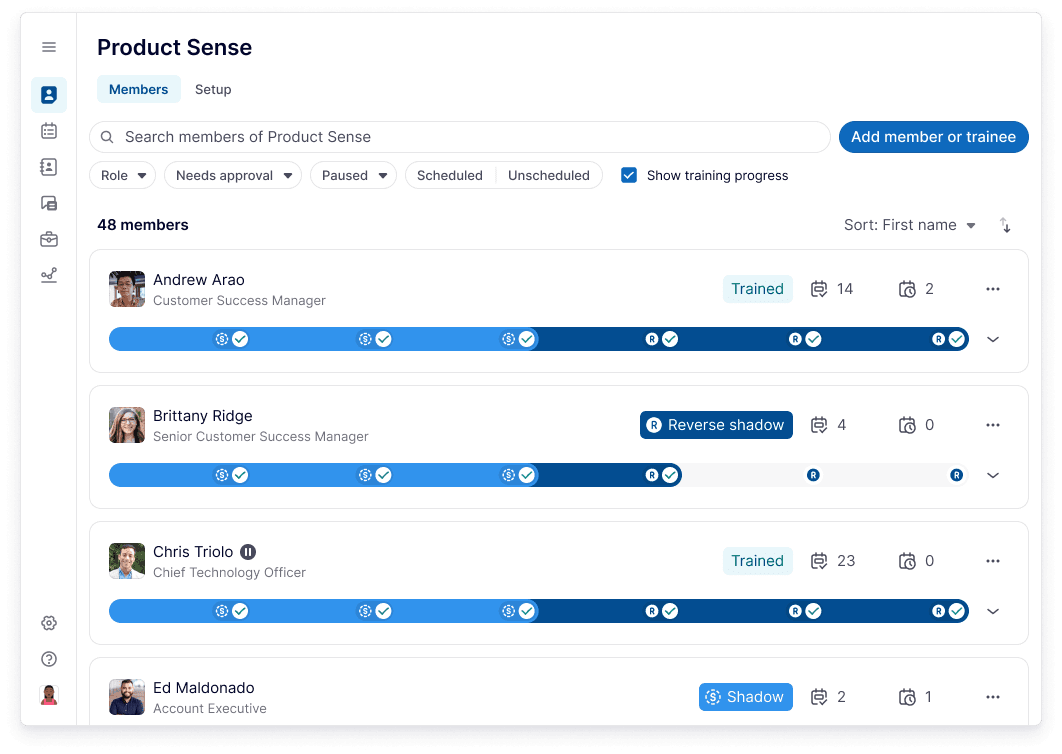The width and height of the screenshot is (1062, 754).
Task: Click Brittany Ridge's Reverse shadow badge
Action: 716,425
